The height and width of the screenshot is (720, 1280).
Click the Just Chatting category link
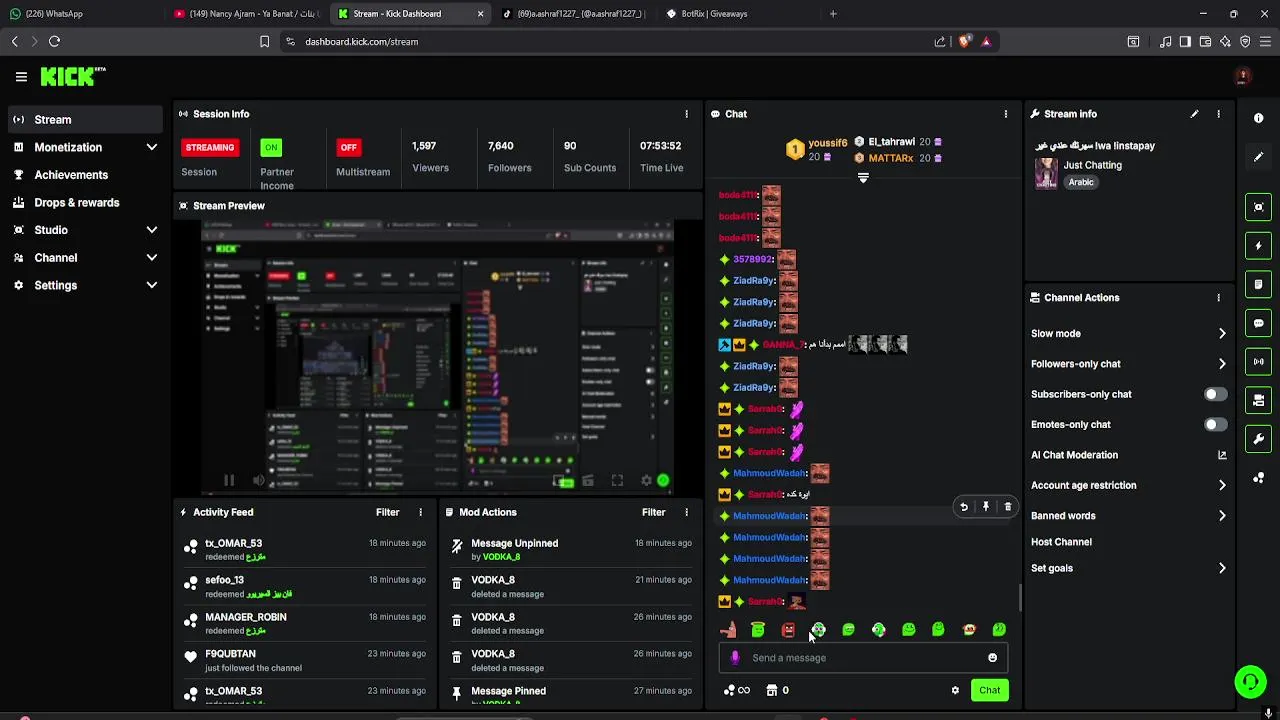click(x=1092, y=165)
